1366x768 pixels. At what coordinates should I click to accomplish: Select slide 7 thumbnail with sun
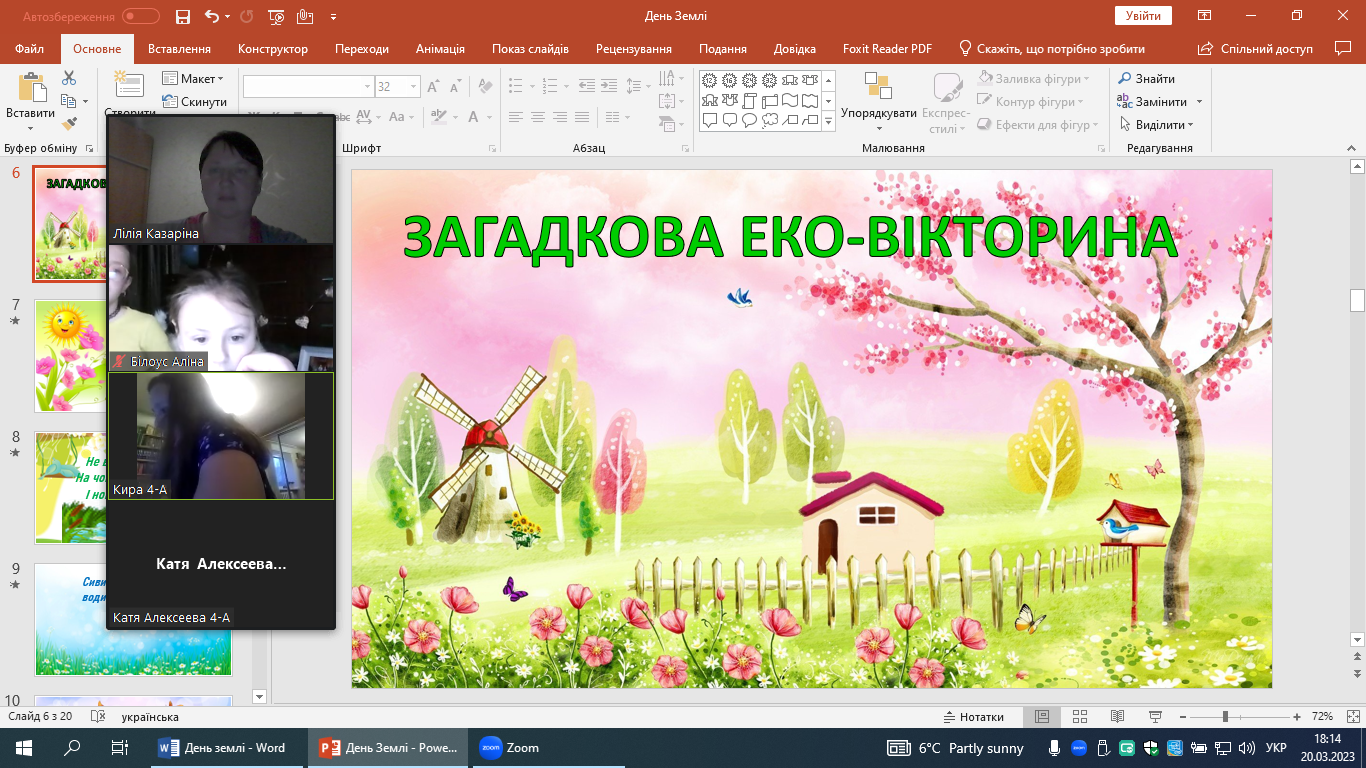point(70,355)
